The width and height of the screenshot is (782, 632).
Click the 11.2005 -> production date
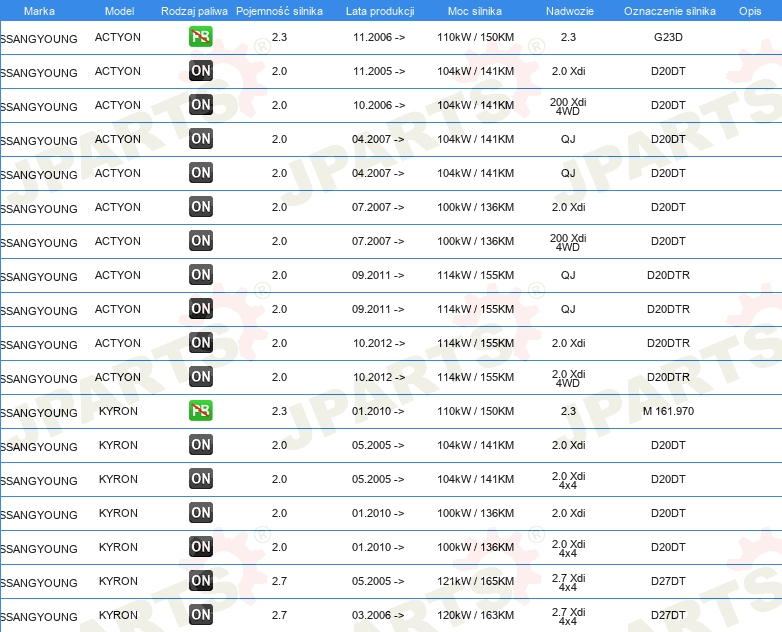pyautogui.click(x=379, y=71)
